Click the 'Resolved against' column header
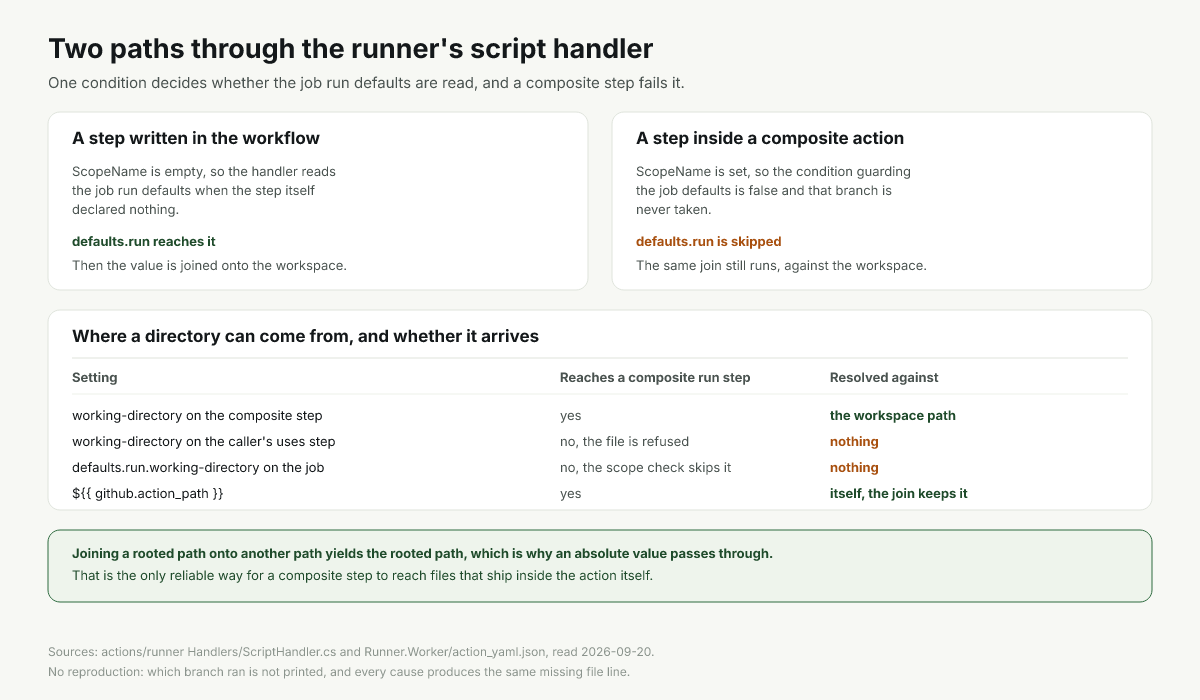 point(884,378)
